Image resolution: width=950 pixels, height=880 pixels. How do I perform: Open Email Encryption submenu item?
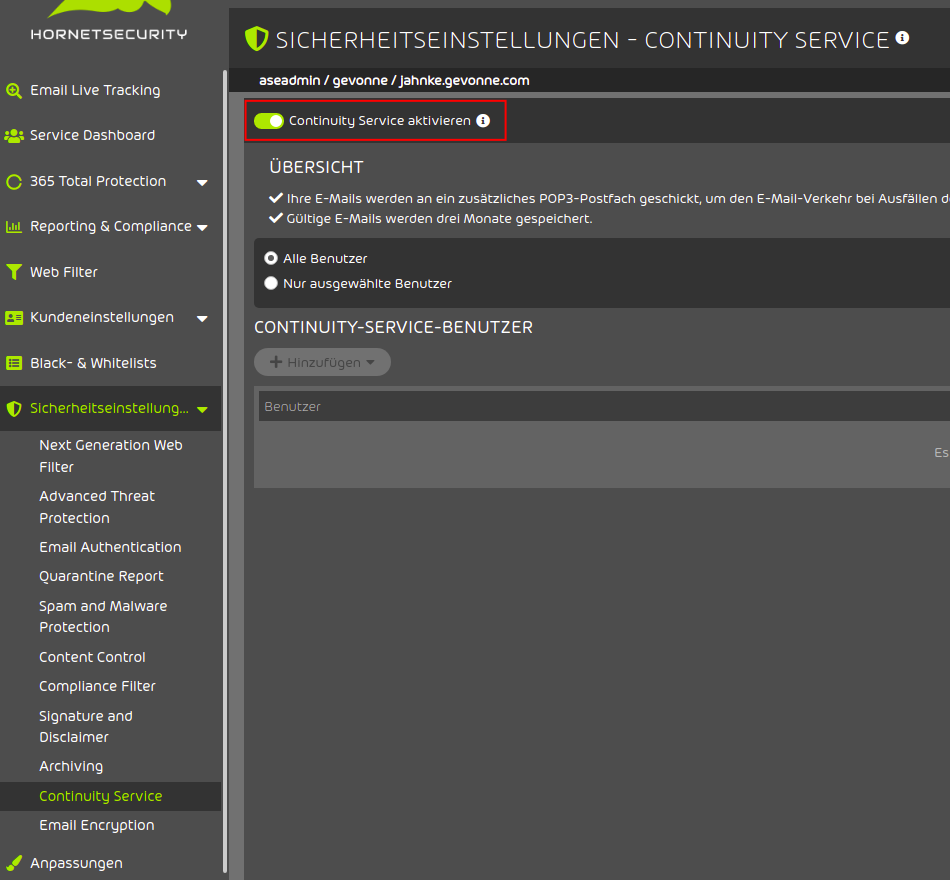click(96, 825)
